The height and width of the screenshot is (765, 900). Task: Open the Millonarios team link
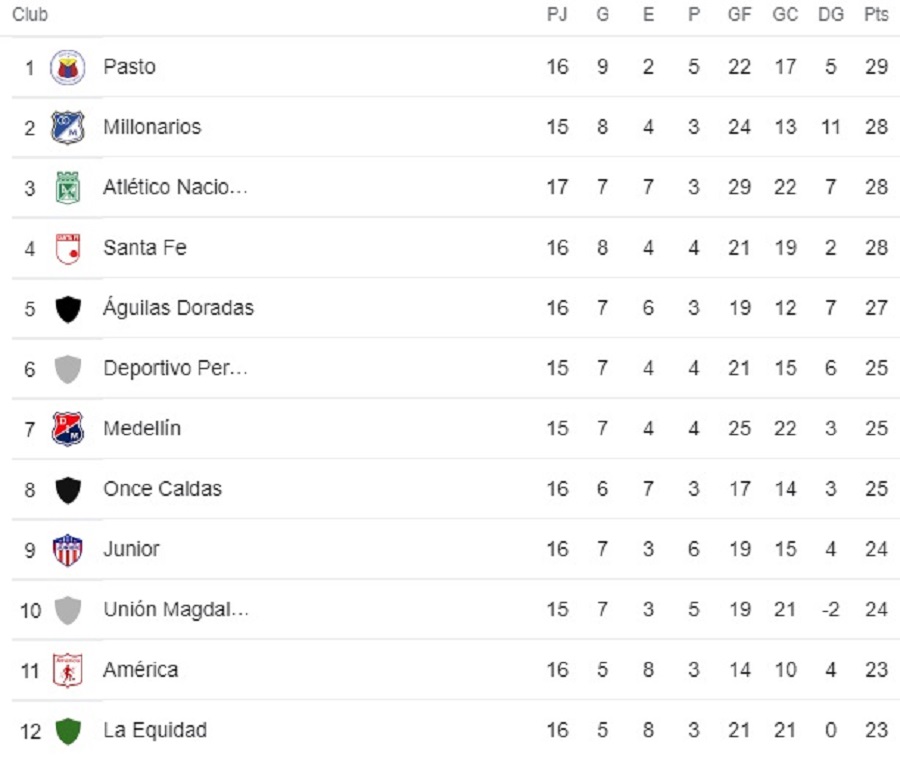coord(152,127)
